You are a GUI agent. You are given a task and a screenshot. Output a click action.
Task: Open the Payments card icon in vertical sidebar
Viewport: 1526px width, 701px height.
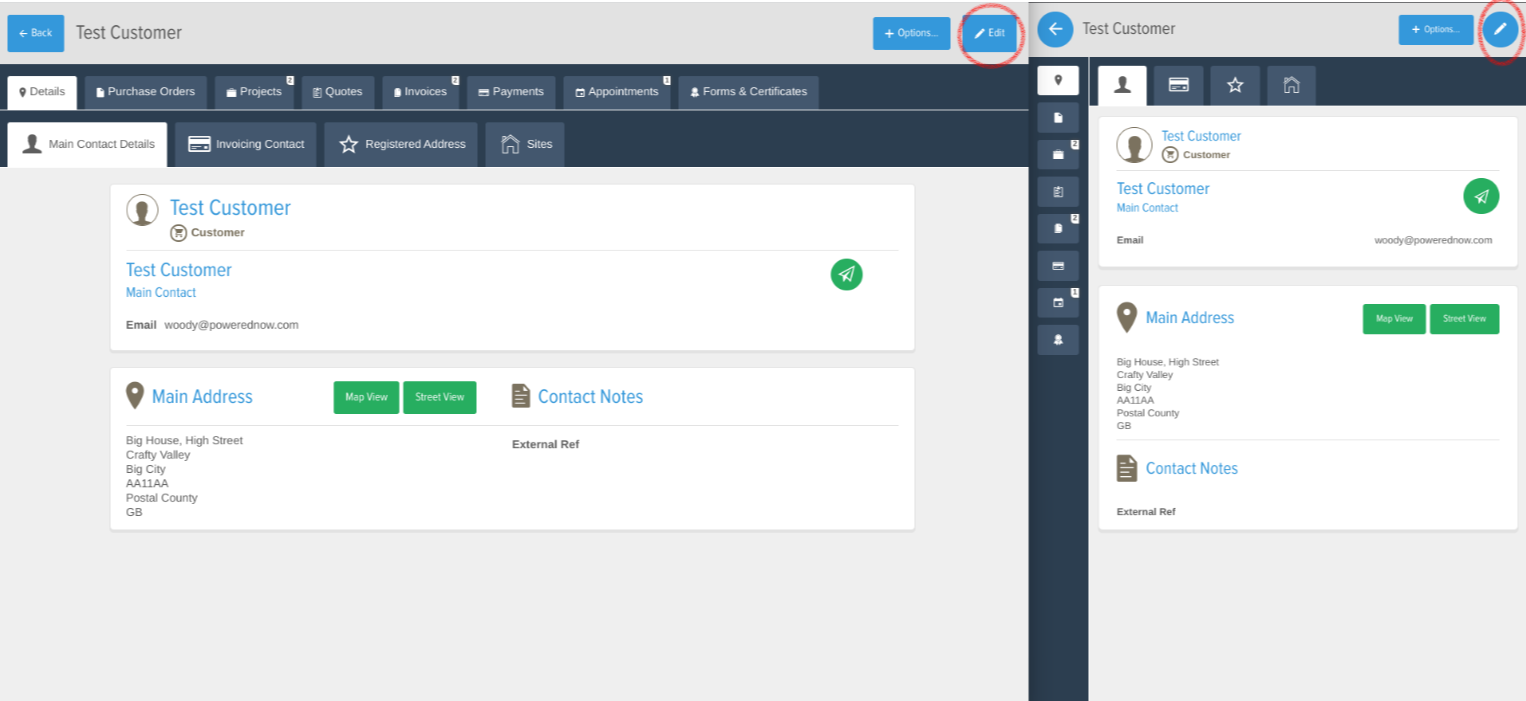click(1058, 266)
